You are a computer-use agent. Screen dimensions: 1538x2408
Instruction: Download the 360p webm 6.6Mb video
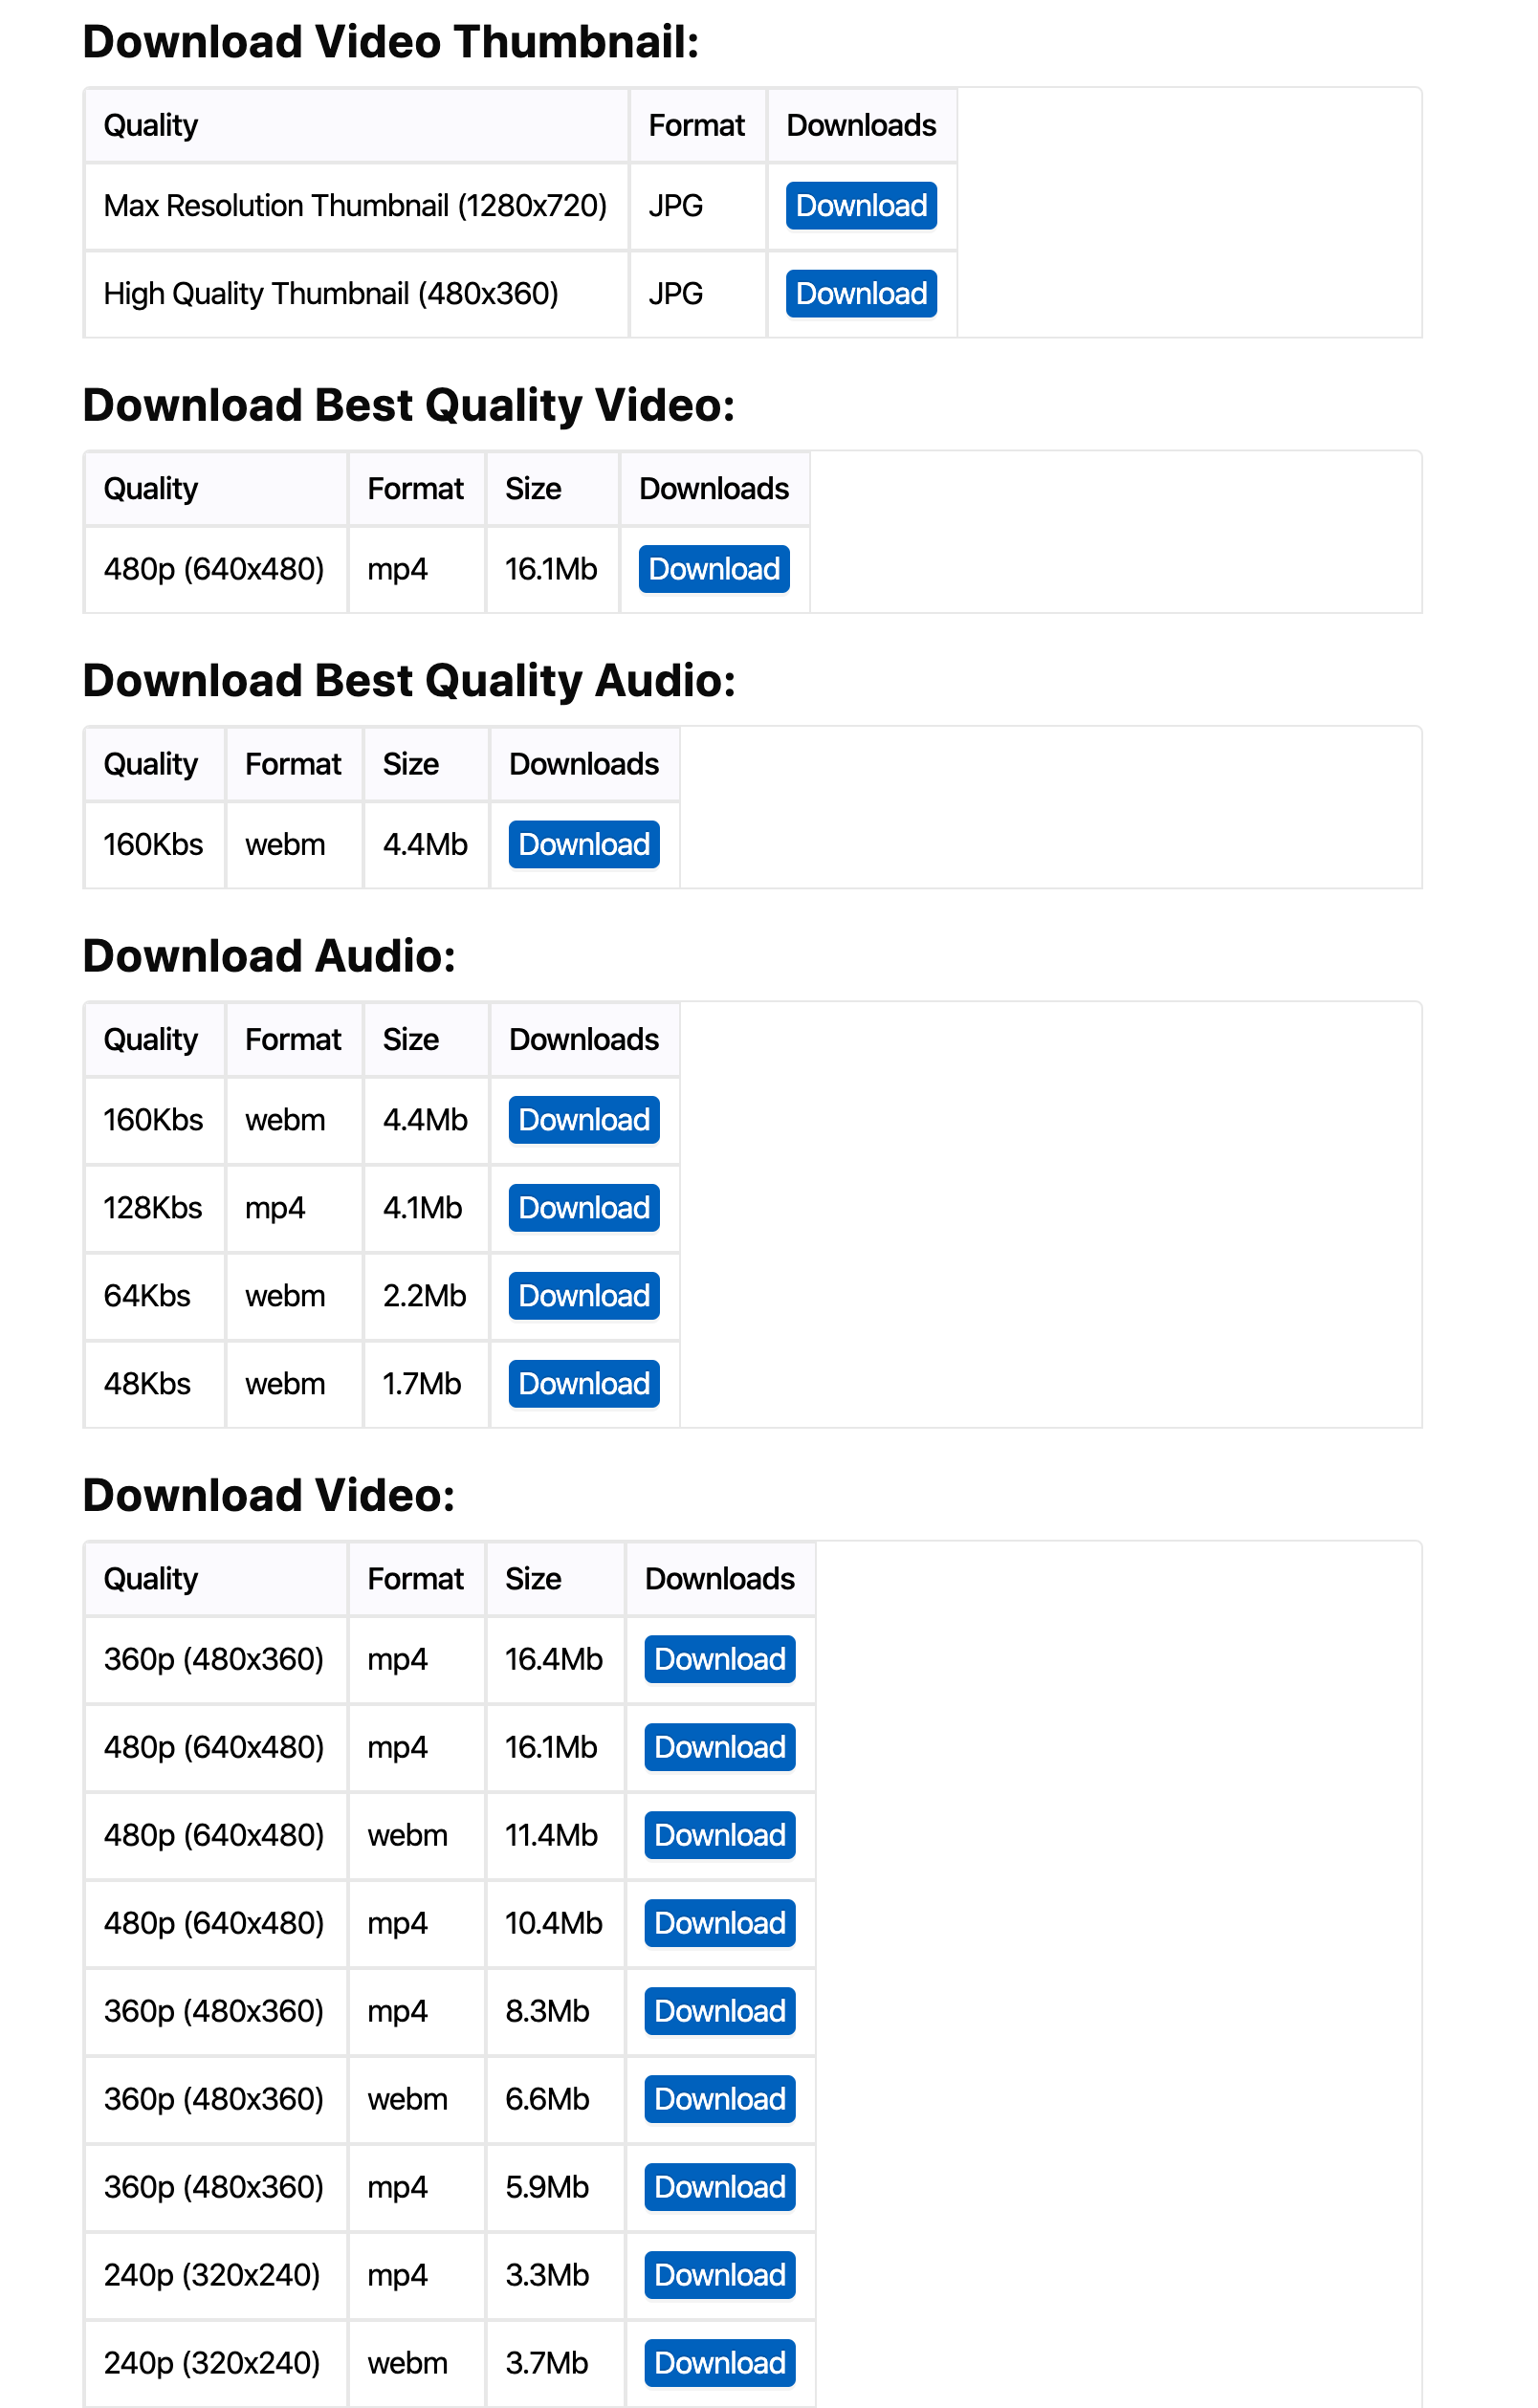tap(720, 2099)
